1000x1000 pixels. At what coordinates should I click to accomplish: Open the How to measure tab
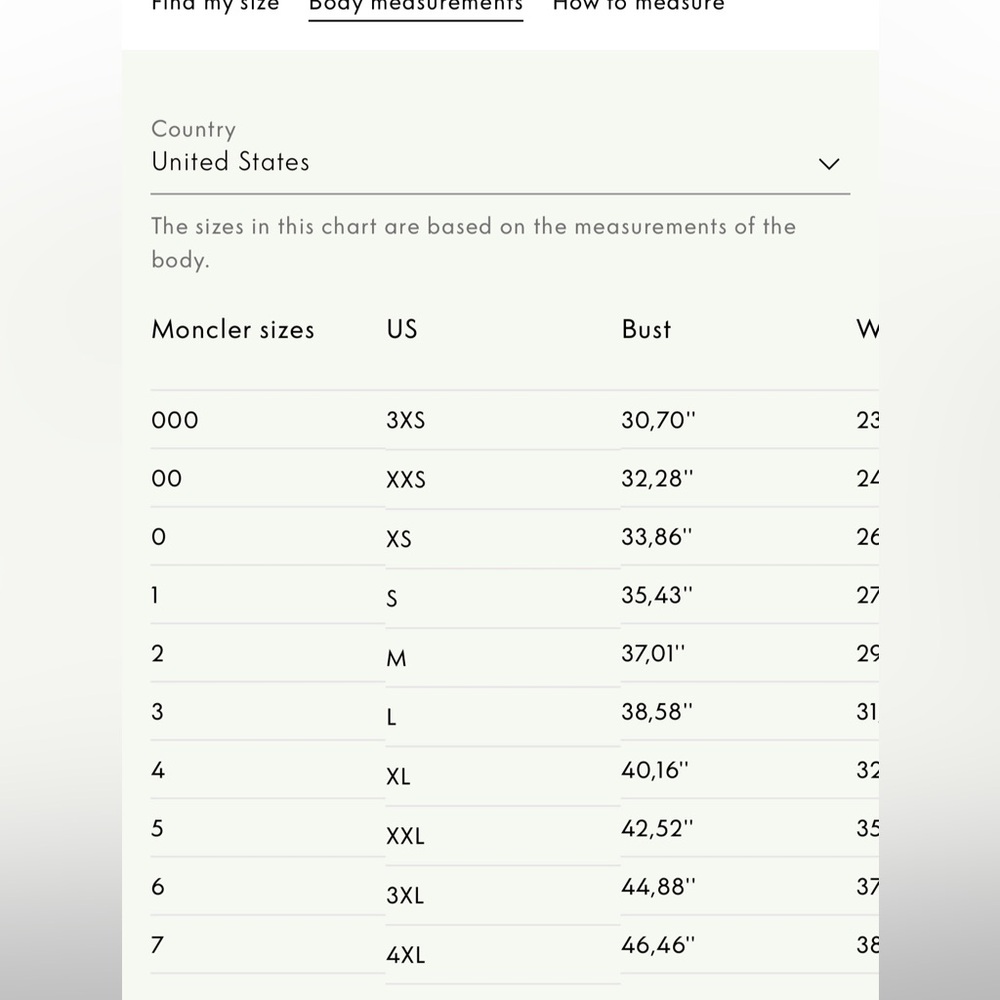tap(638, 6)
